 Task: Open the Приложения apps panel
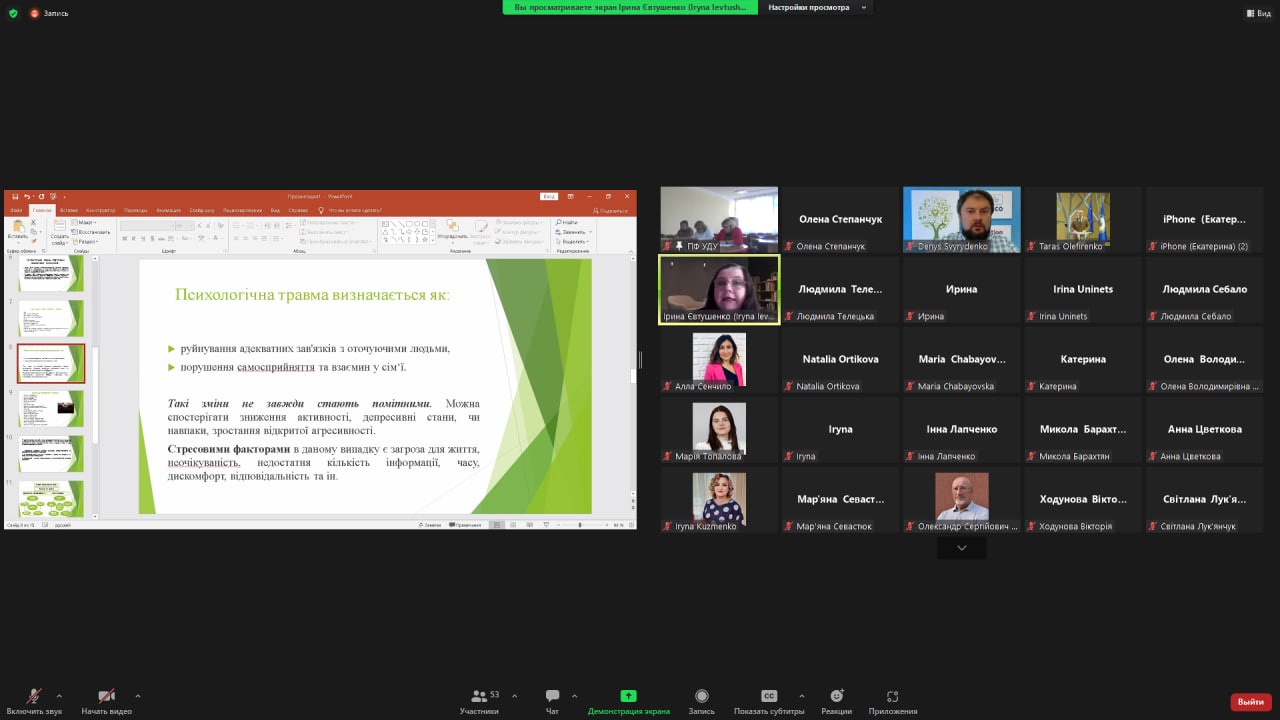click(892, 701)
